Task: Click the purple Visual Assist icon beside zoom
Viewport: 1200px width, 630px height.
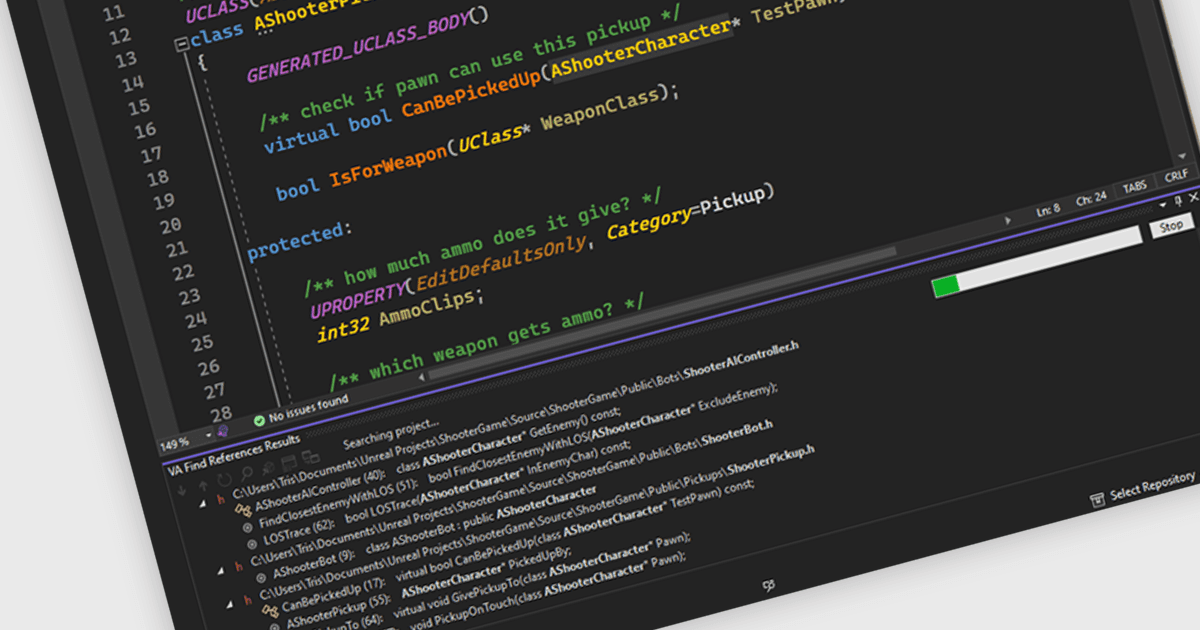Action: click(223, 431)
